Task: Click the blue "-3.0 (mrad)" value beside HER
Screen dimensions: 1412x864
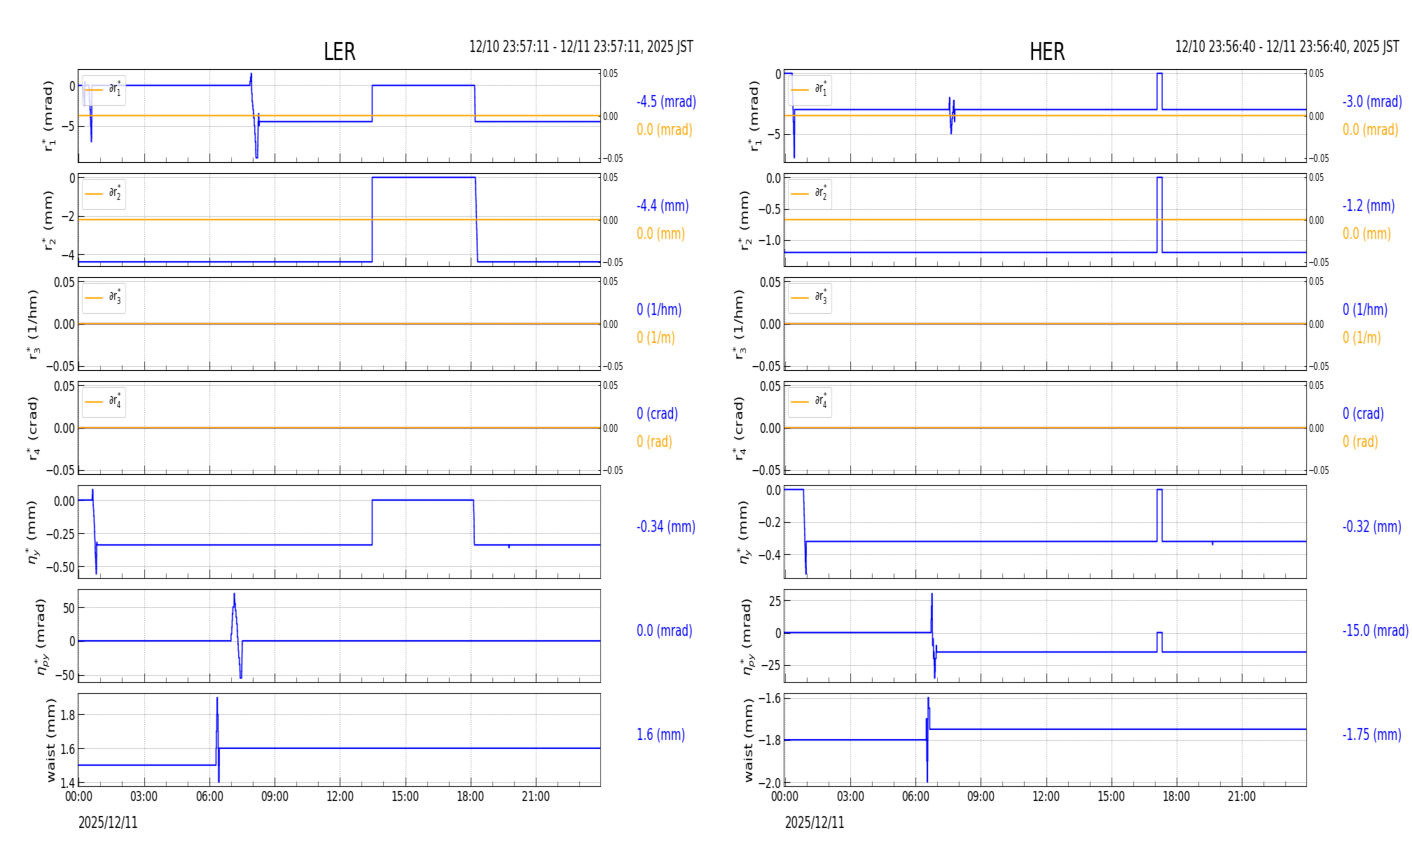Action: [1372, 102]
